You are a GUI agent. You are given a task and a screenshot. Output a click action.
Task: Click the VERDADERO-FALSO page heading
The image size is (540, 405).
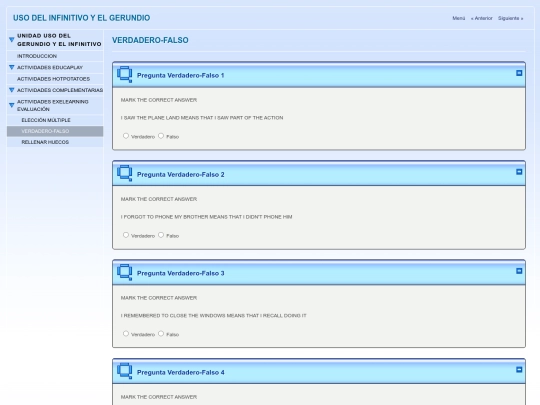[x=150, y=40]
